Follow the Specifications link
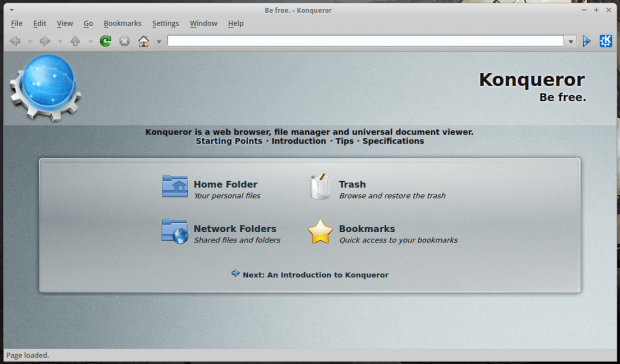Screen dimensions: 620x364 click(393, 141)
